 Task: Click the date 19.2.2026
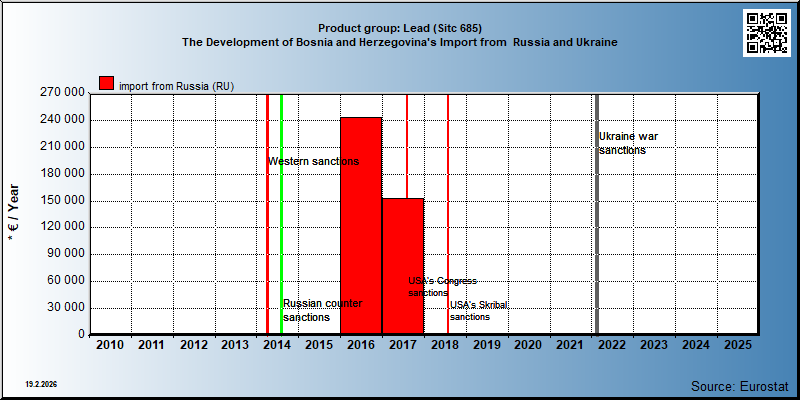pos(41,384)
